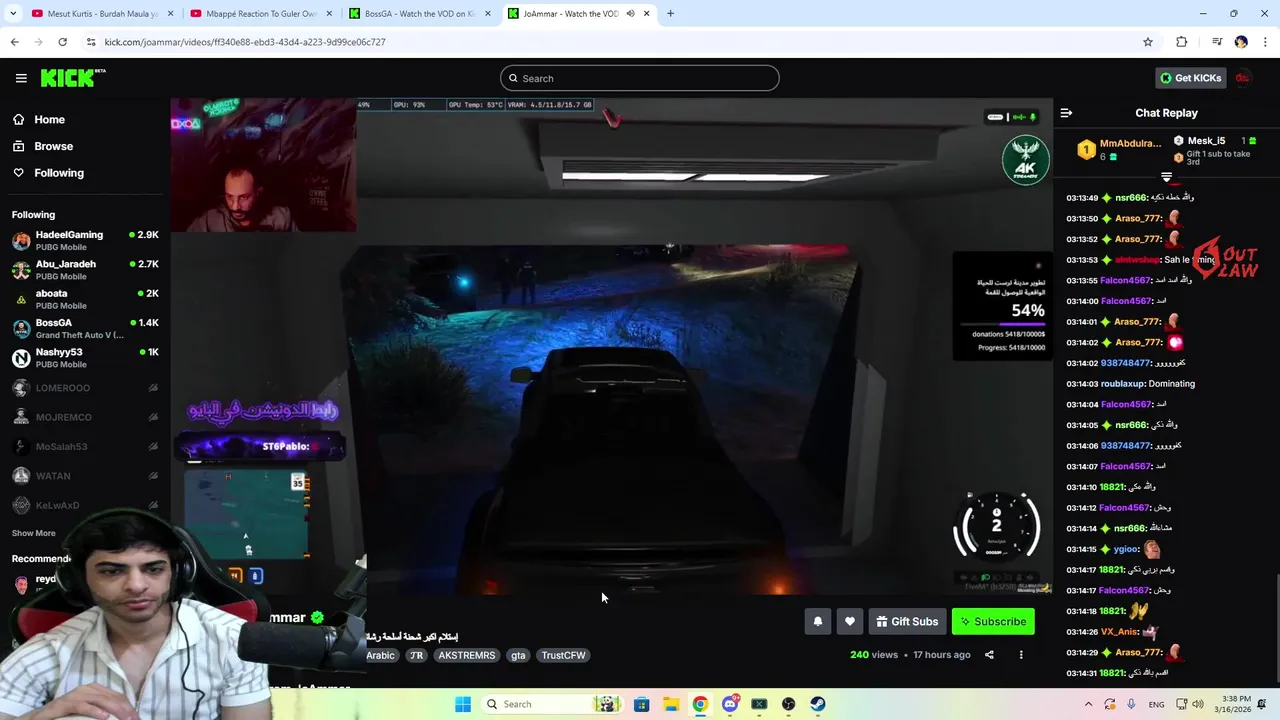Open offline channel LOMEROOO
Viewport: 1280px width, 720px height.
coord(85,388)
